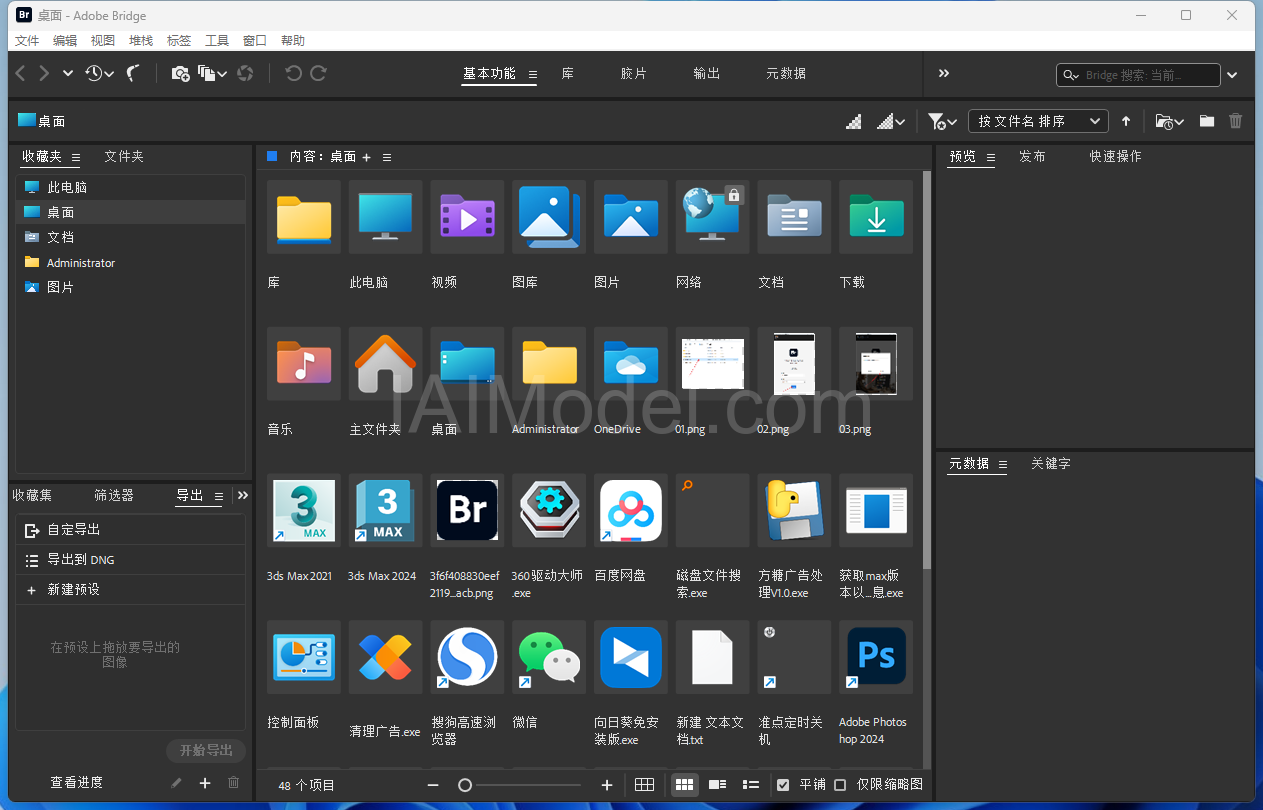Viewport: 1263px width, 810px height.
Task: Add a new content tab with plus
Action: point(366,157)
